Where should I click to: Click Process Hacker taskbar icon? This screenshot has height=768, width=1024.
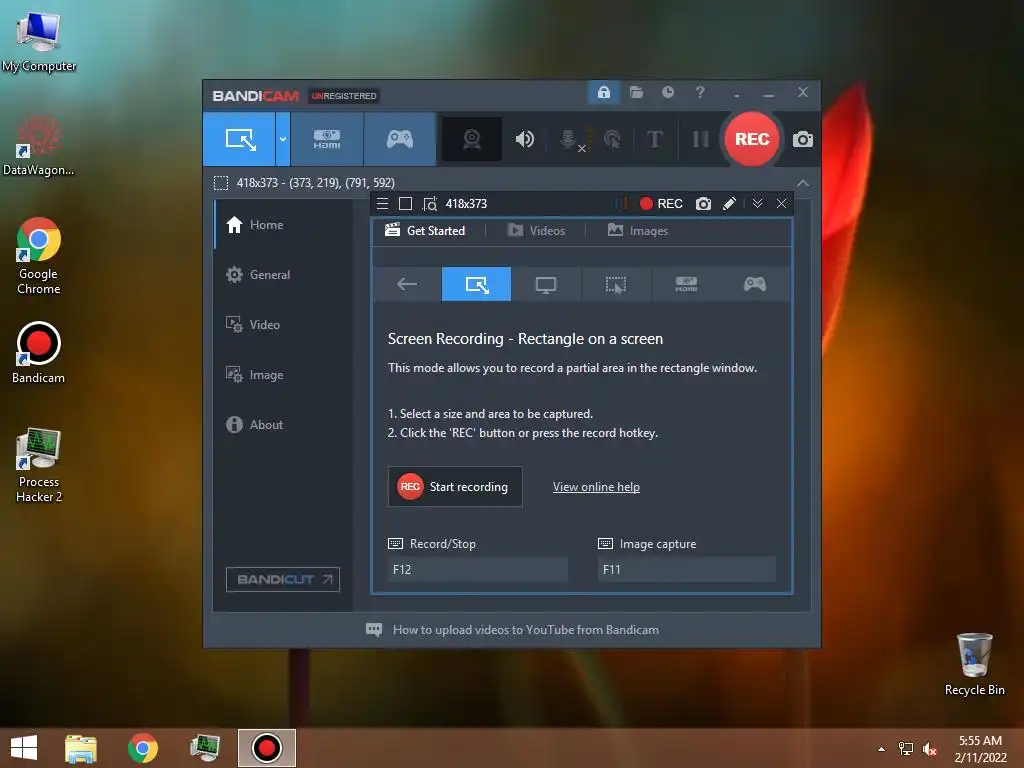click(205, 748)
